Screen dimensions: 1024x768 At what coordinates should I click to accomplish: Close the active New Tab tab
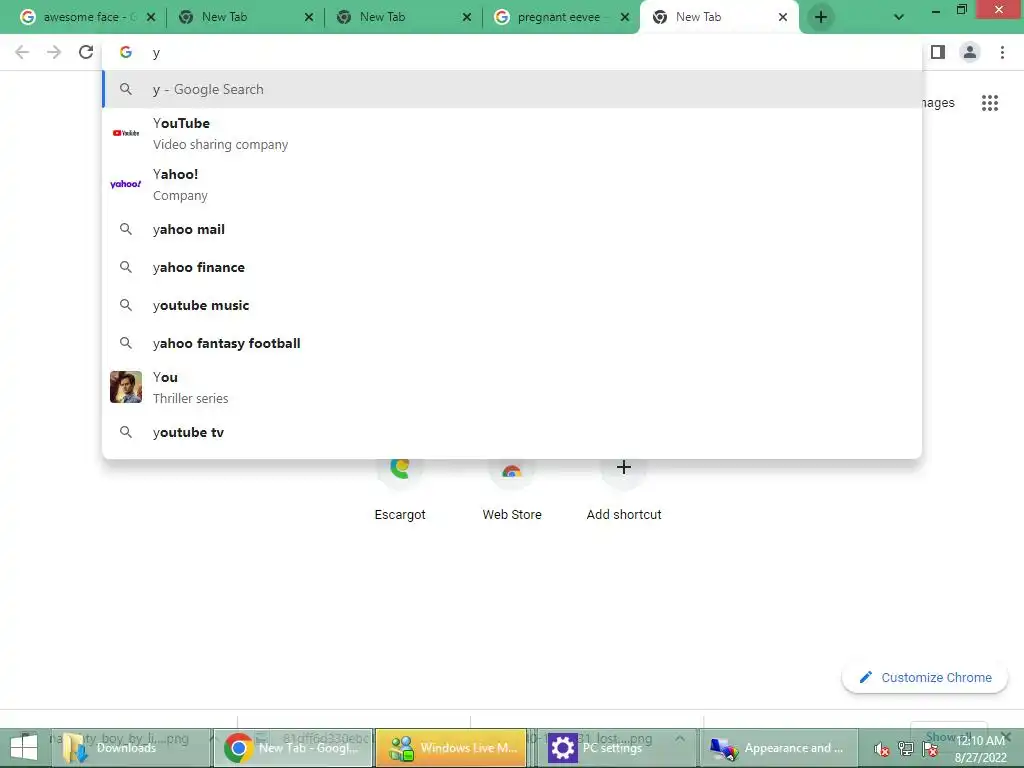click(x=783, y=17)
